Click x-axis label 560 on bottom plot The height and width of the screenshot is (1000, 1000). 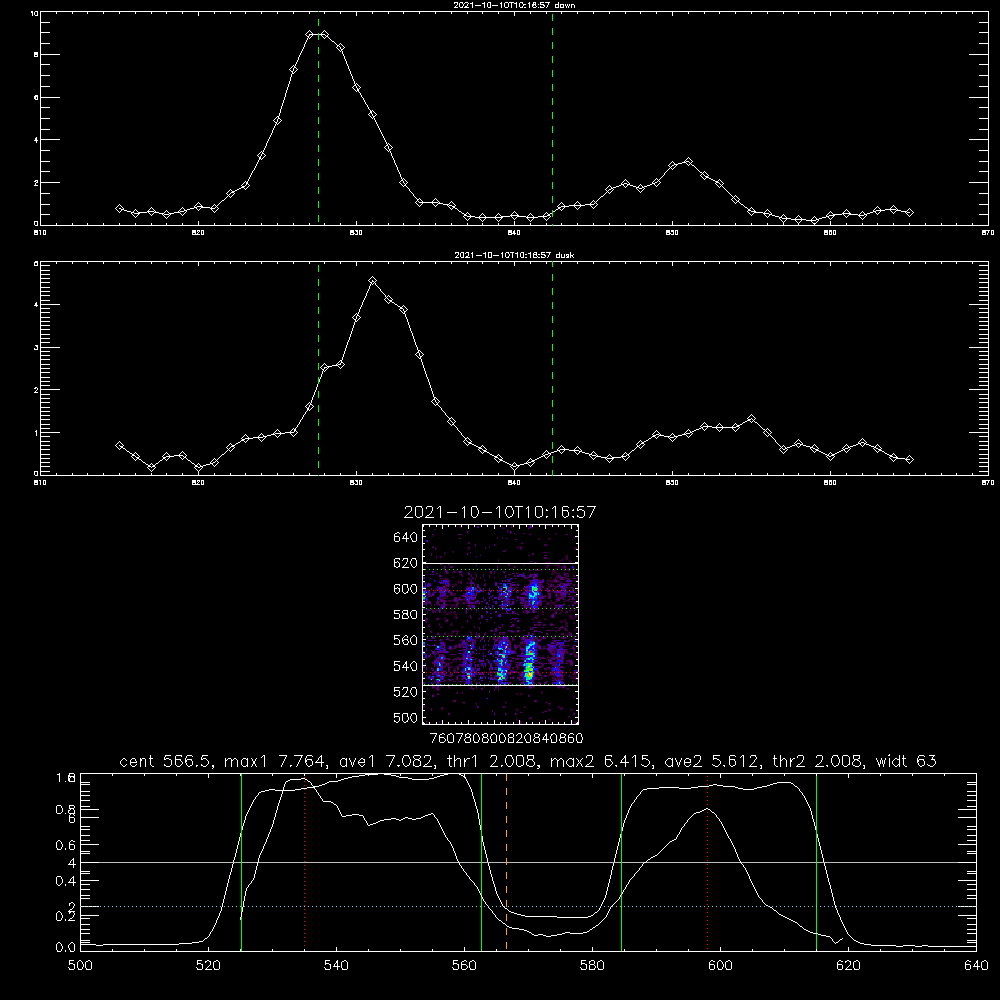[464, 966]
